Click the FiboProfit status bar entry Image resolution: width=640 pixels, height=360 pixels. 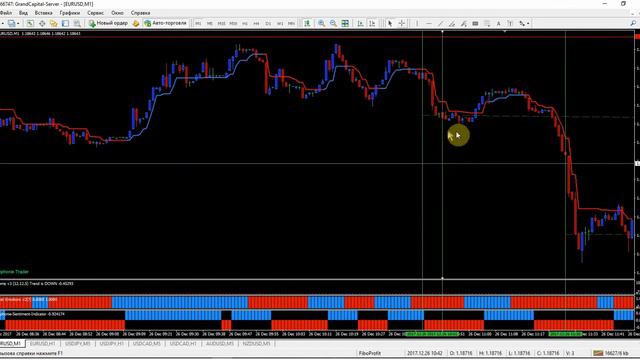coord(370,353)
